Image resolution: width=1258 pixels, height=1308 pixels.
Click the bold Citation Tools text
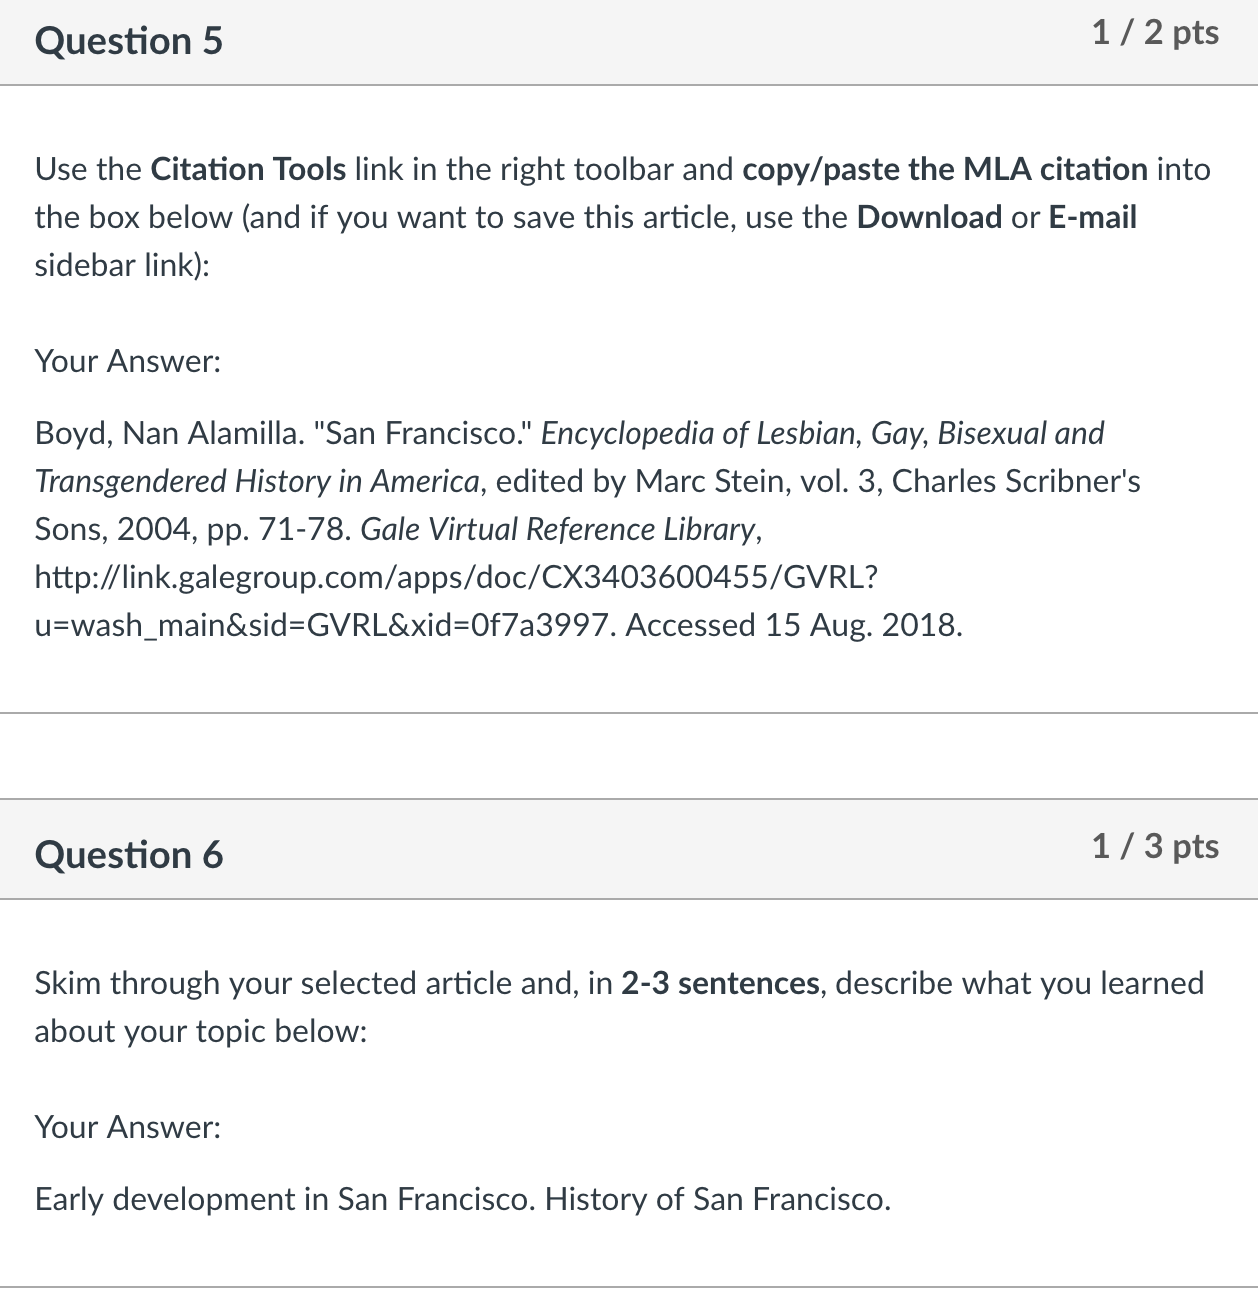(x=248, y=169)
